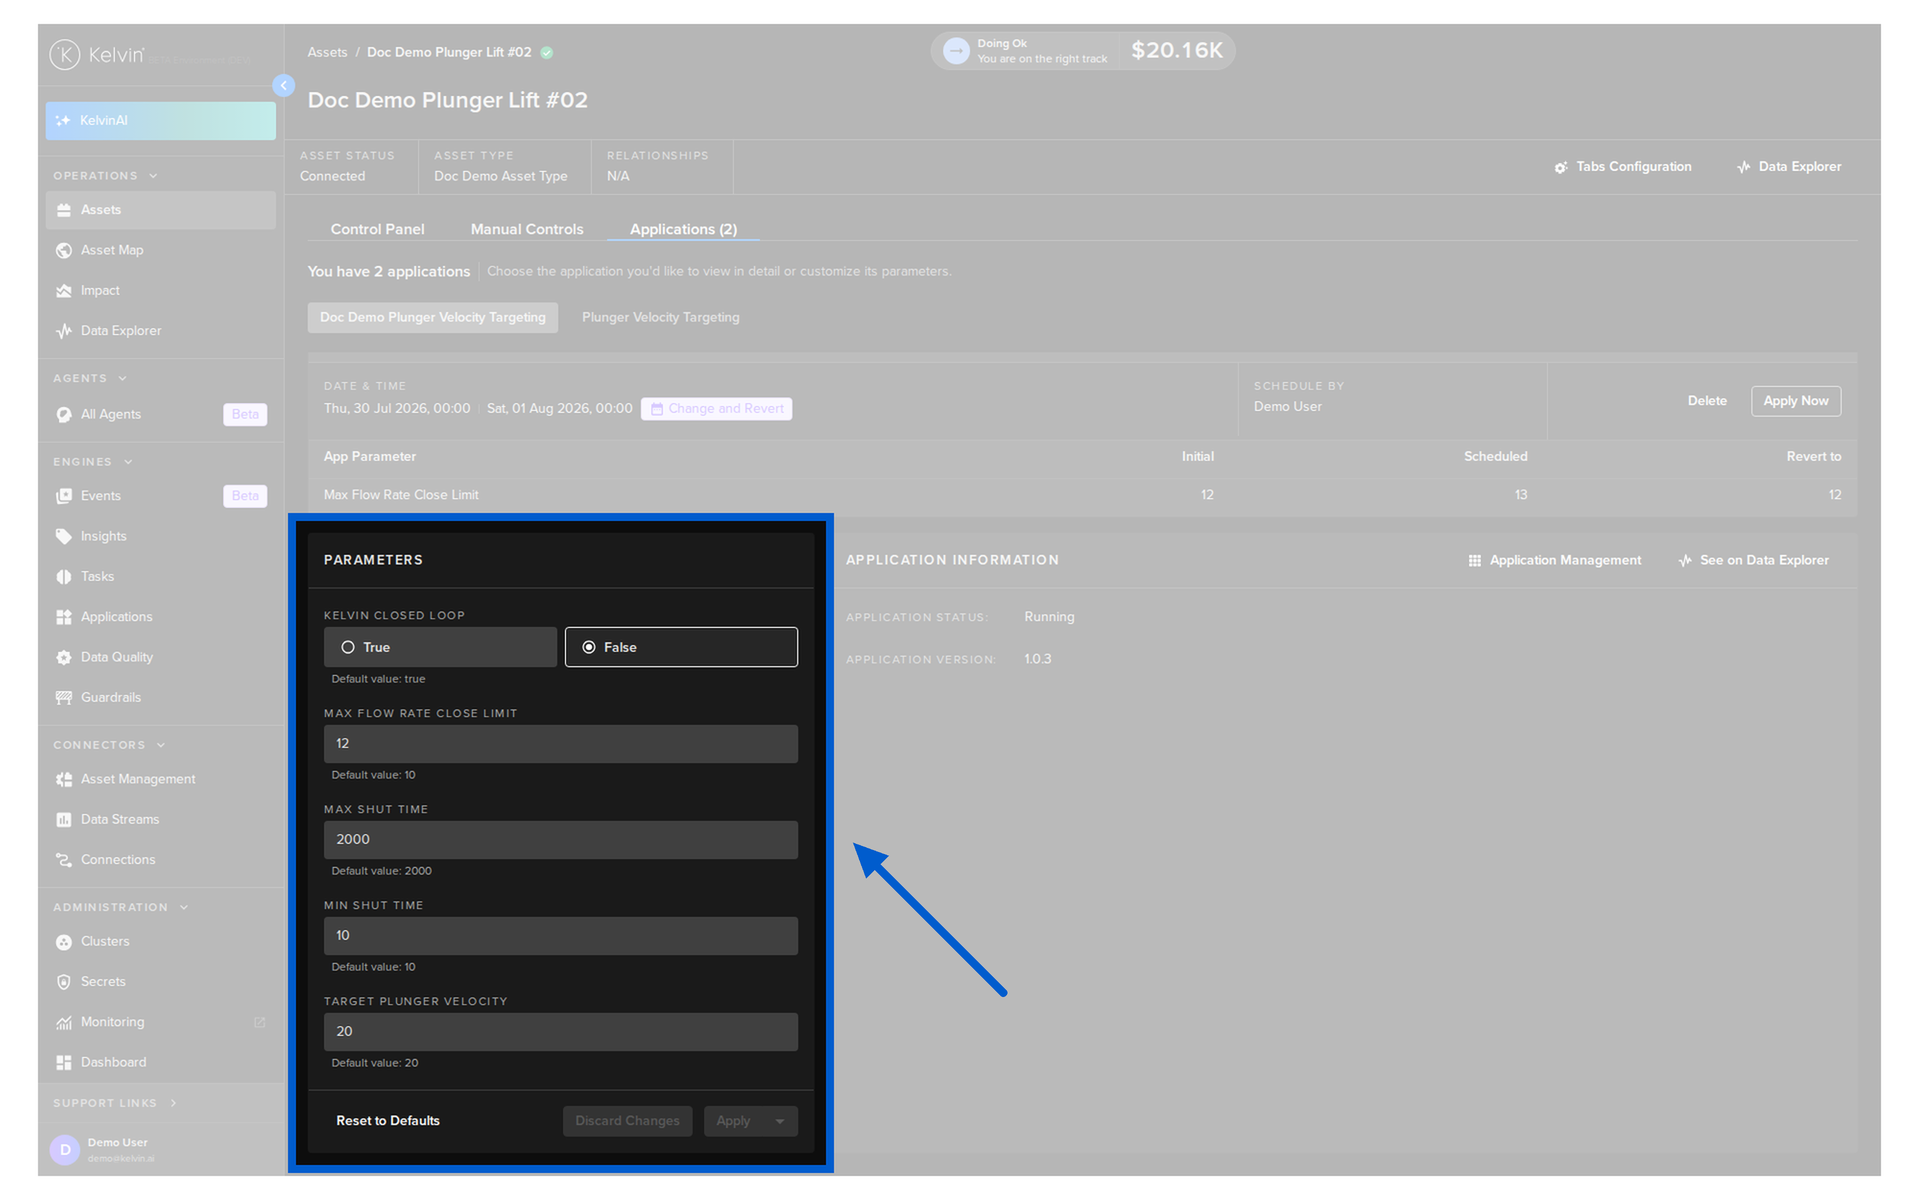
Task: Click Change and Revert schedule badge
Action: coord(716,409)
